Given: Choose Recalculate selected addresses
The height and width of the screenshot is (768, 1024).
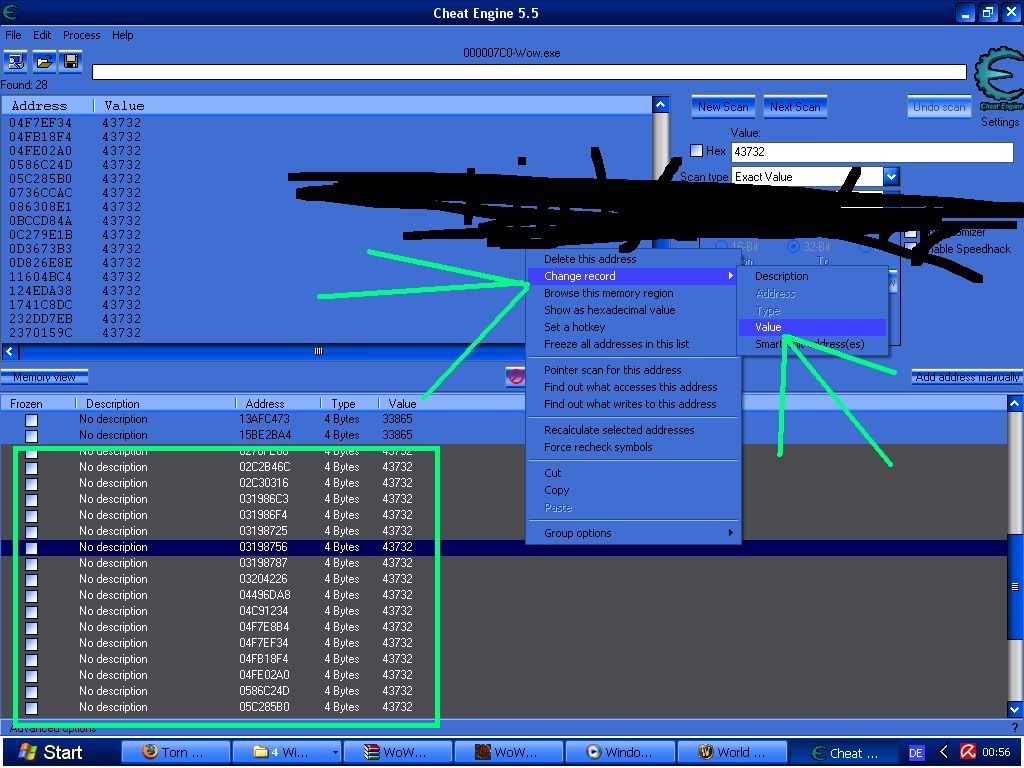Looking at the screenshot, I should (x=633, y=430).
